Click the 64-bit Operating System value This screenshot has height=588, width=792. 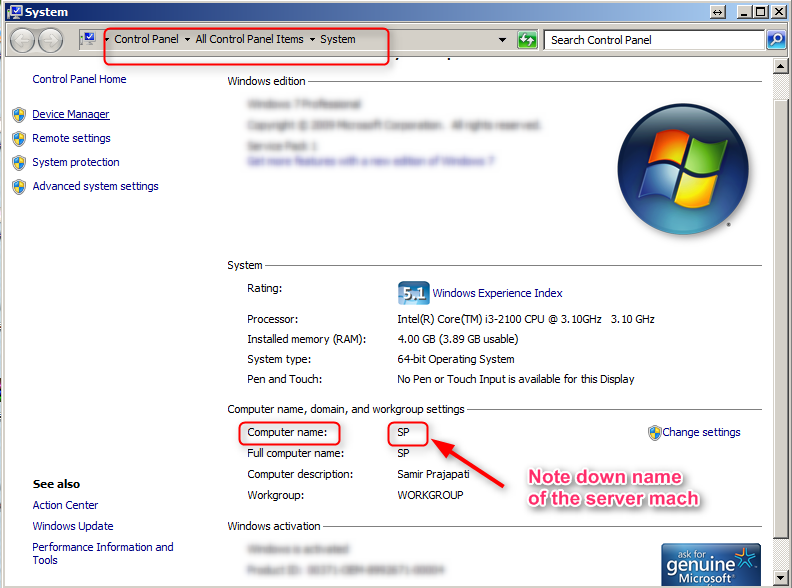coord(456,359)
